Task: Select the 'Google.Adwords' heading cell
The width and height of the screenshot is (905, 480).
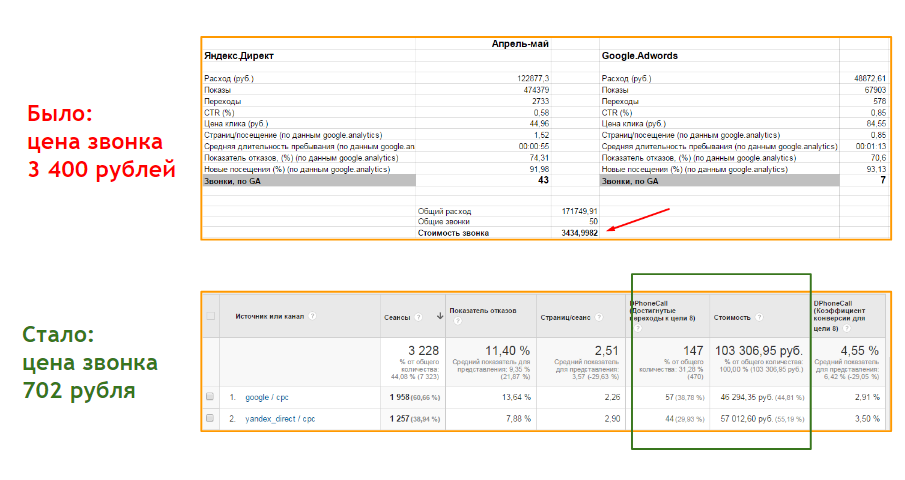Action: (640, 56)
